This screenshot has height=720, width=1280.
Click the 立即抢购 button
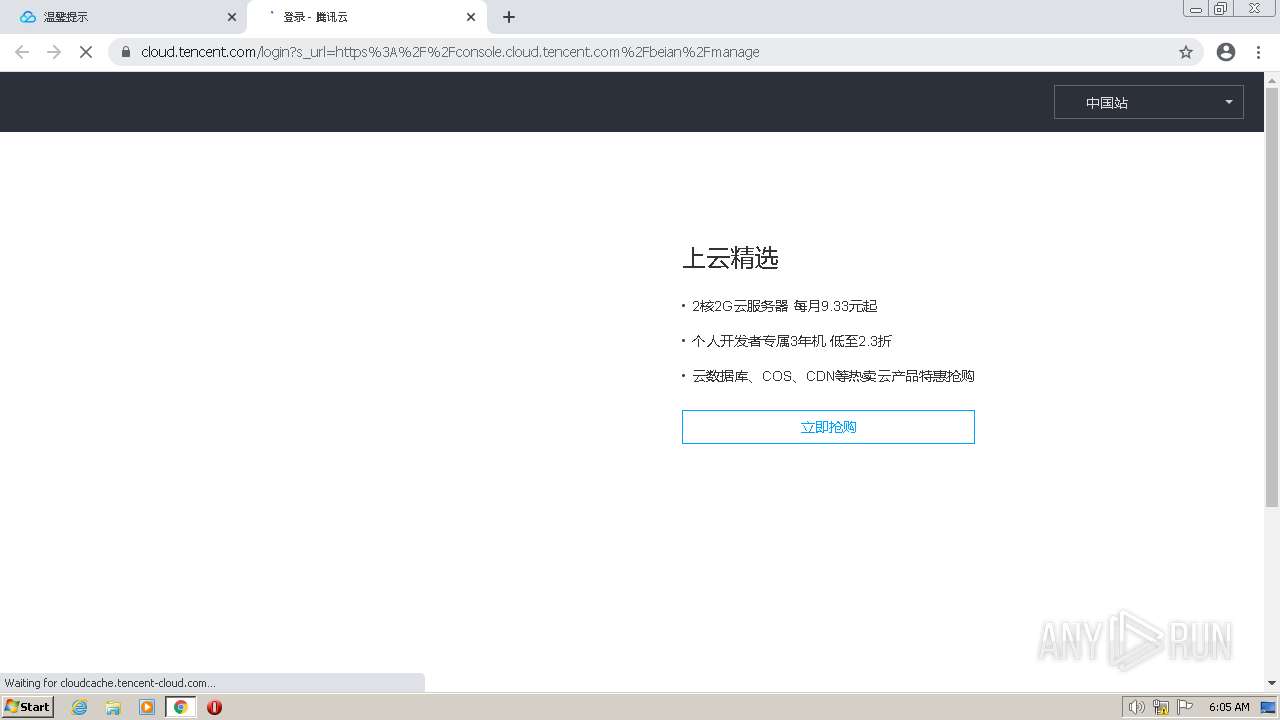tap(828, 427)
